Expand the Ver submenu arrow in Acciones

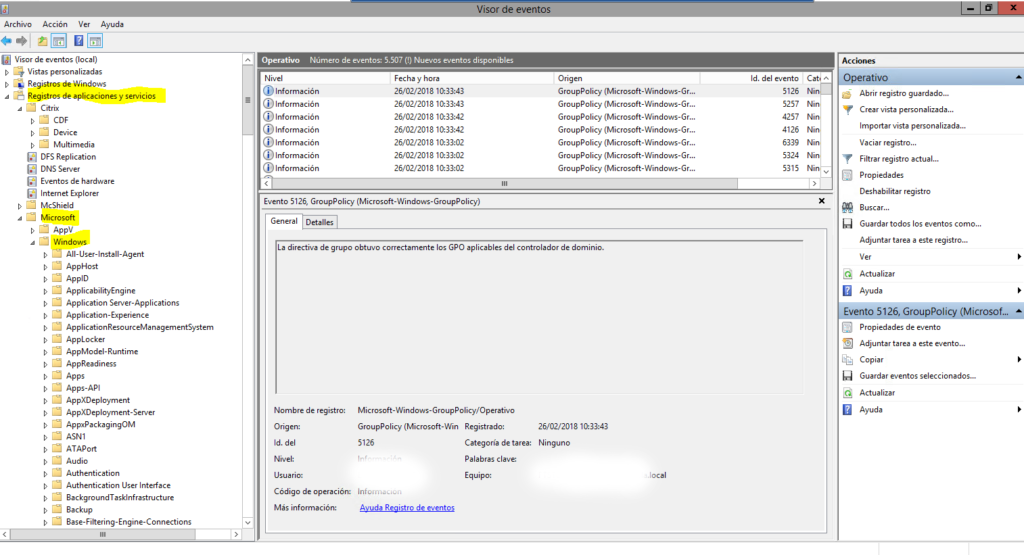point(1019,257)
